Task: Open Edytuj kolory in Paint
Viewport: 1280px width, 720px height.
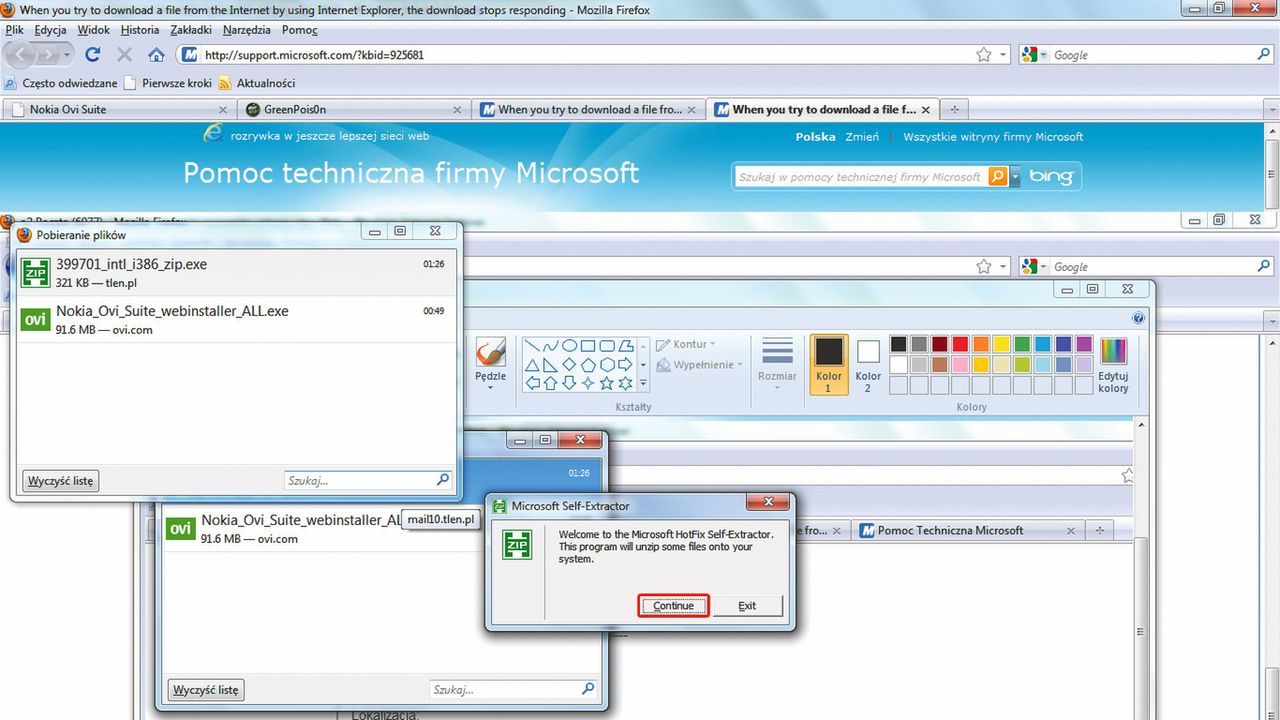Action: [1113, 365]
